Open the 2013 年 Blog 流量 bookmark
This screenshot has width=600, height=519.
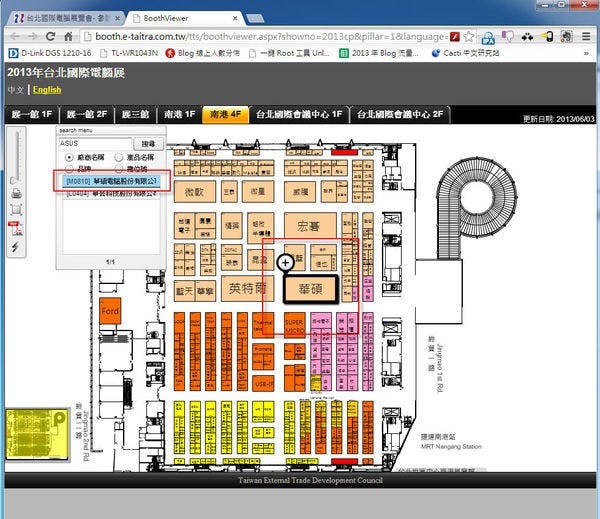tap(379, 53)
